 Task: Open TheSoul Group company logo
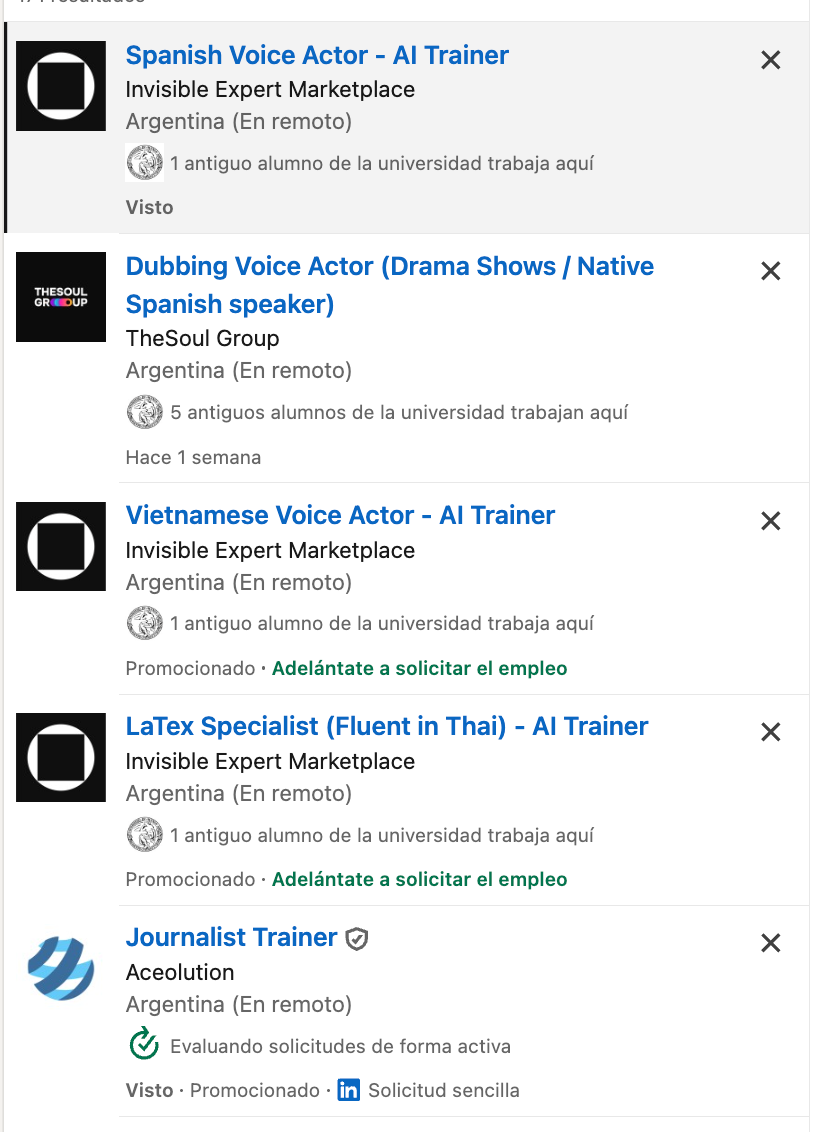pyautogui.click(x=61, y=297)
